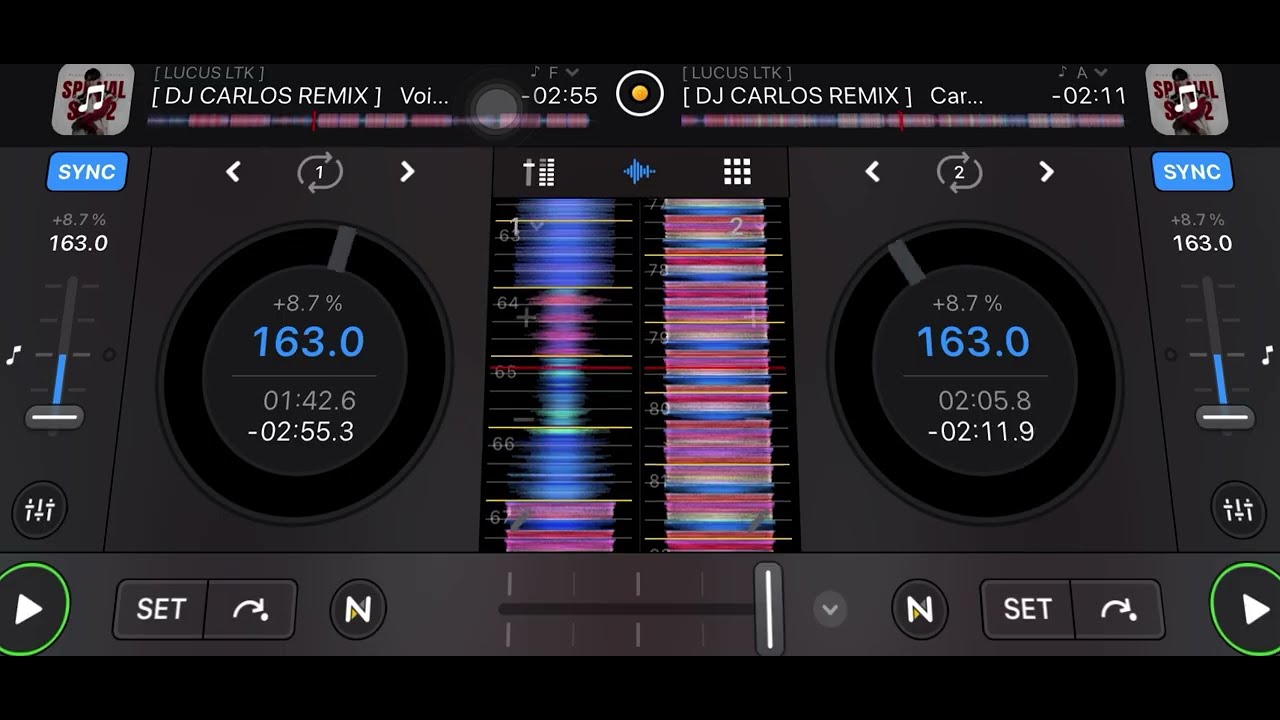This screenshot has width=1280, height=720.
Task: Click the right deck jog wheel BPM 163.0
Action: (973, 342)
